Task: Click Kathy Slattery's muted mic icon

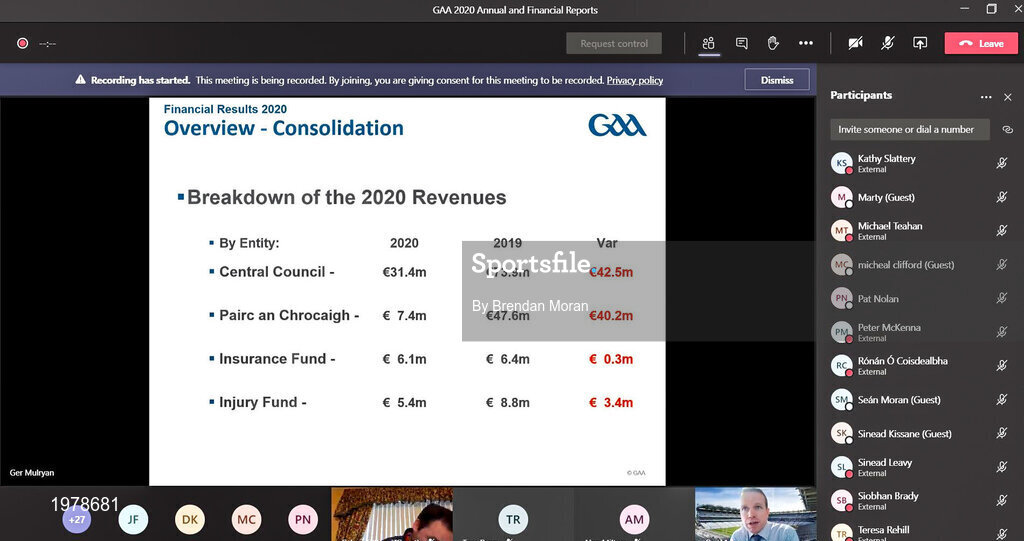Action: (x=1002, y=163)
